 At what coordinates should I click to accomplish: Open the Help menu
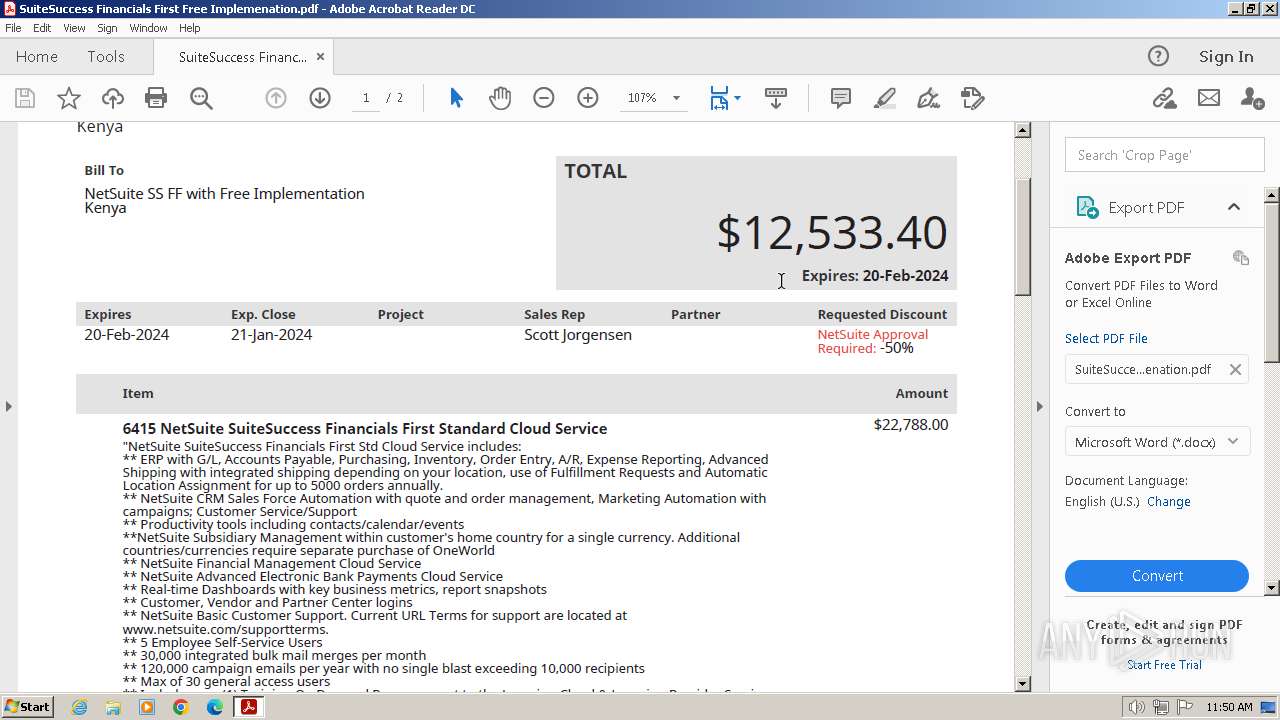[x=190, y=28]
